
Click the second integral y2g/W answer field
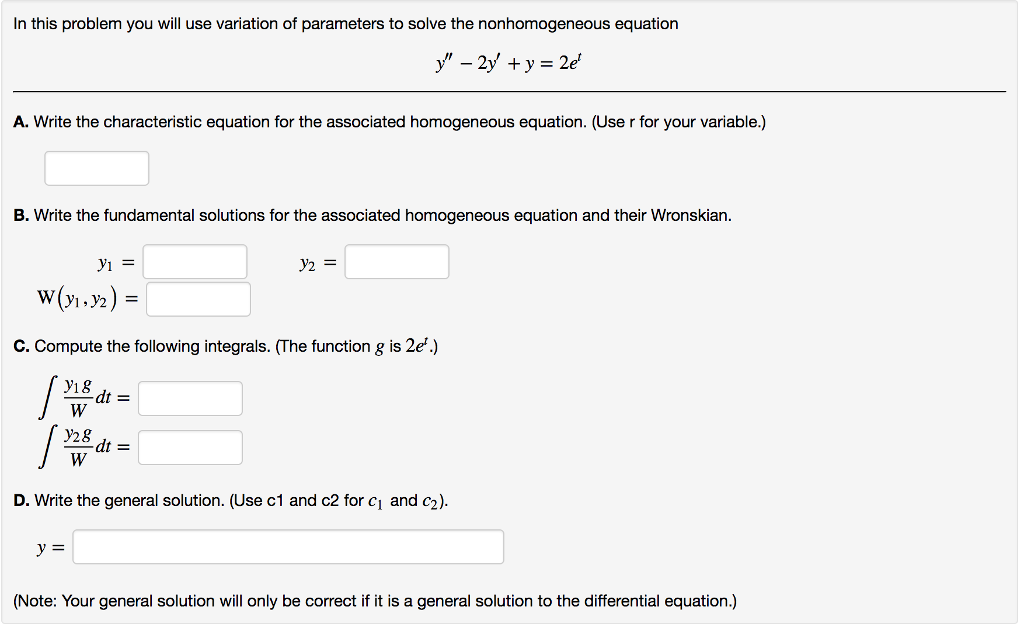coord(190,447)
